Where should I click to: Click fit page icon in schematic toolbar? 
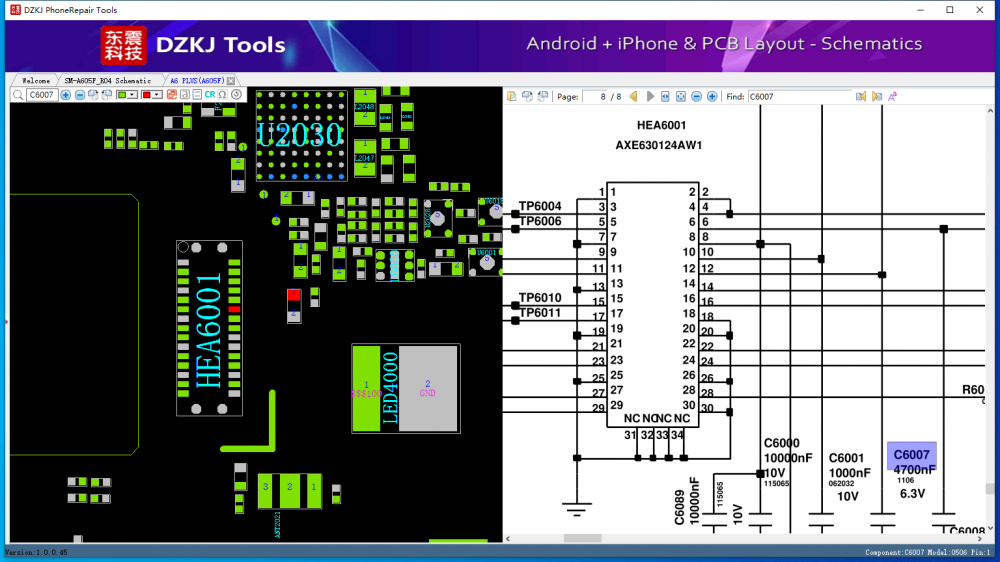point(680,97)
